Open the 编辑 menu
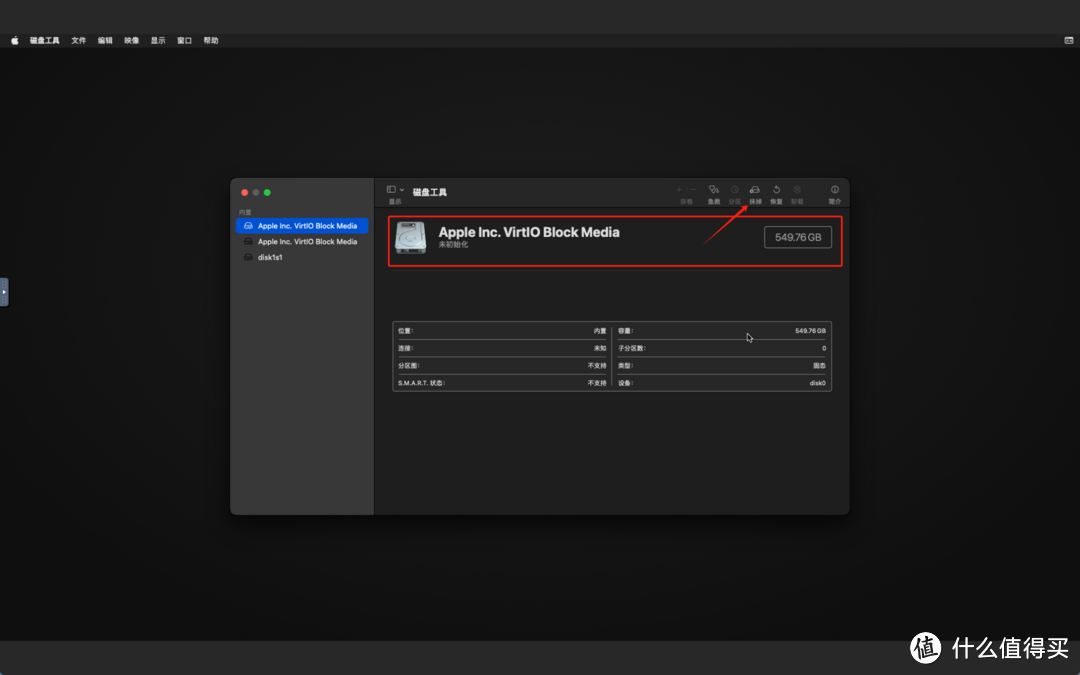 click(x=105, y=41)
